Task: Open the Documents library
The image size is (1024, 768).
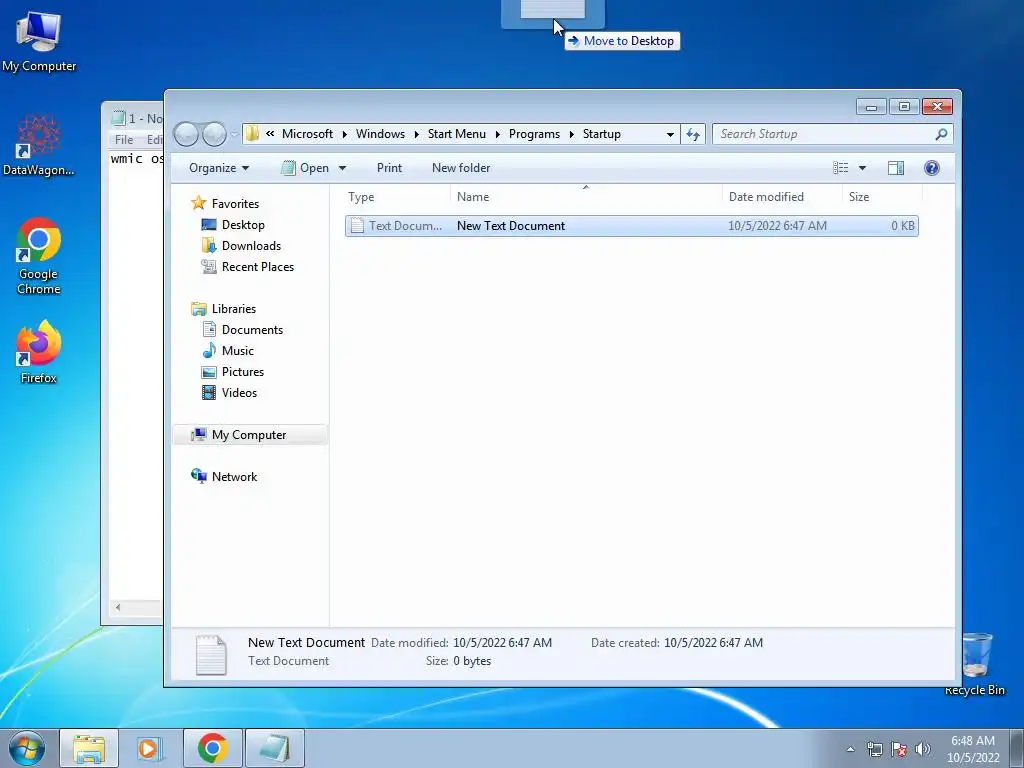Action: pos(242,330)
